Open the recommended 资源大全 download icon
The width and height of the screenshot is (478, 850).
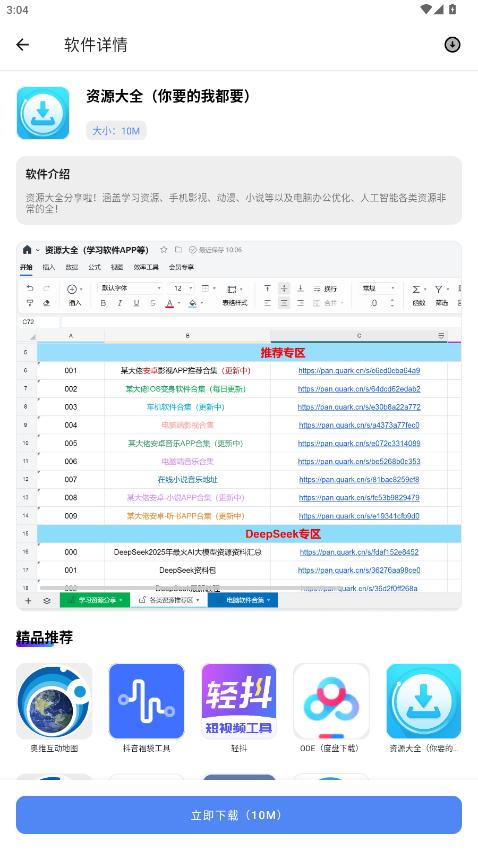(424, 701)
